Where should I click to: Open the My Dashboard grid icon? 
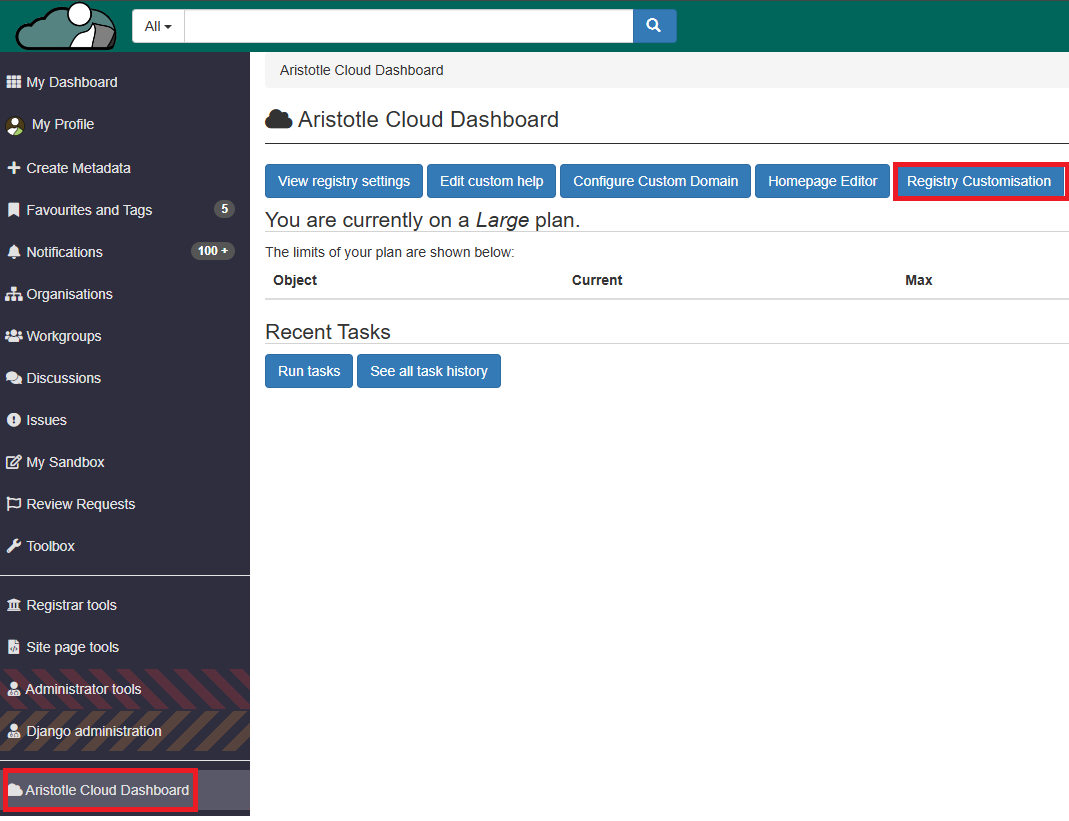click(x=14, y=82)
